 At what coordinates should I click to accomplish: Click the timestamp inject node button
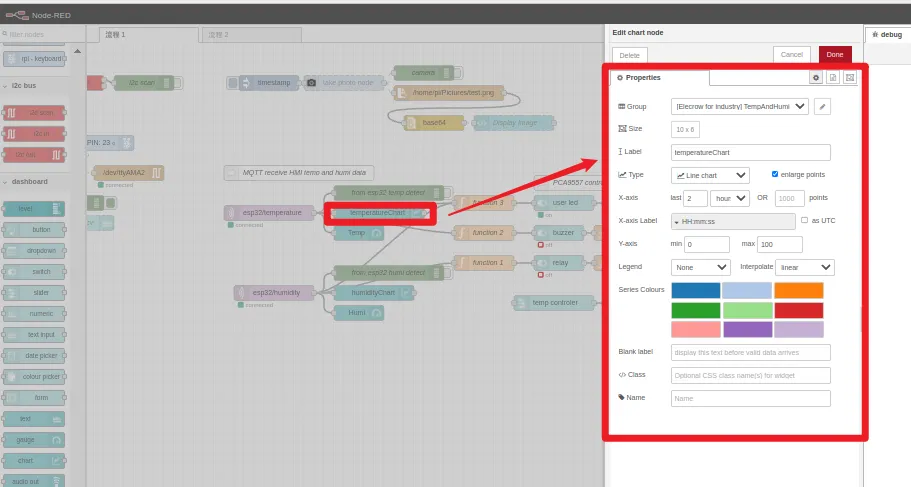pyautogui.click(x=233, y=82)
